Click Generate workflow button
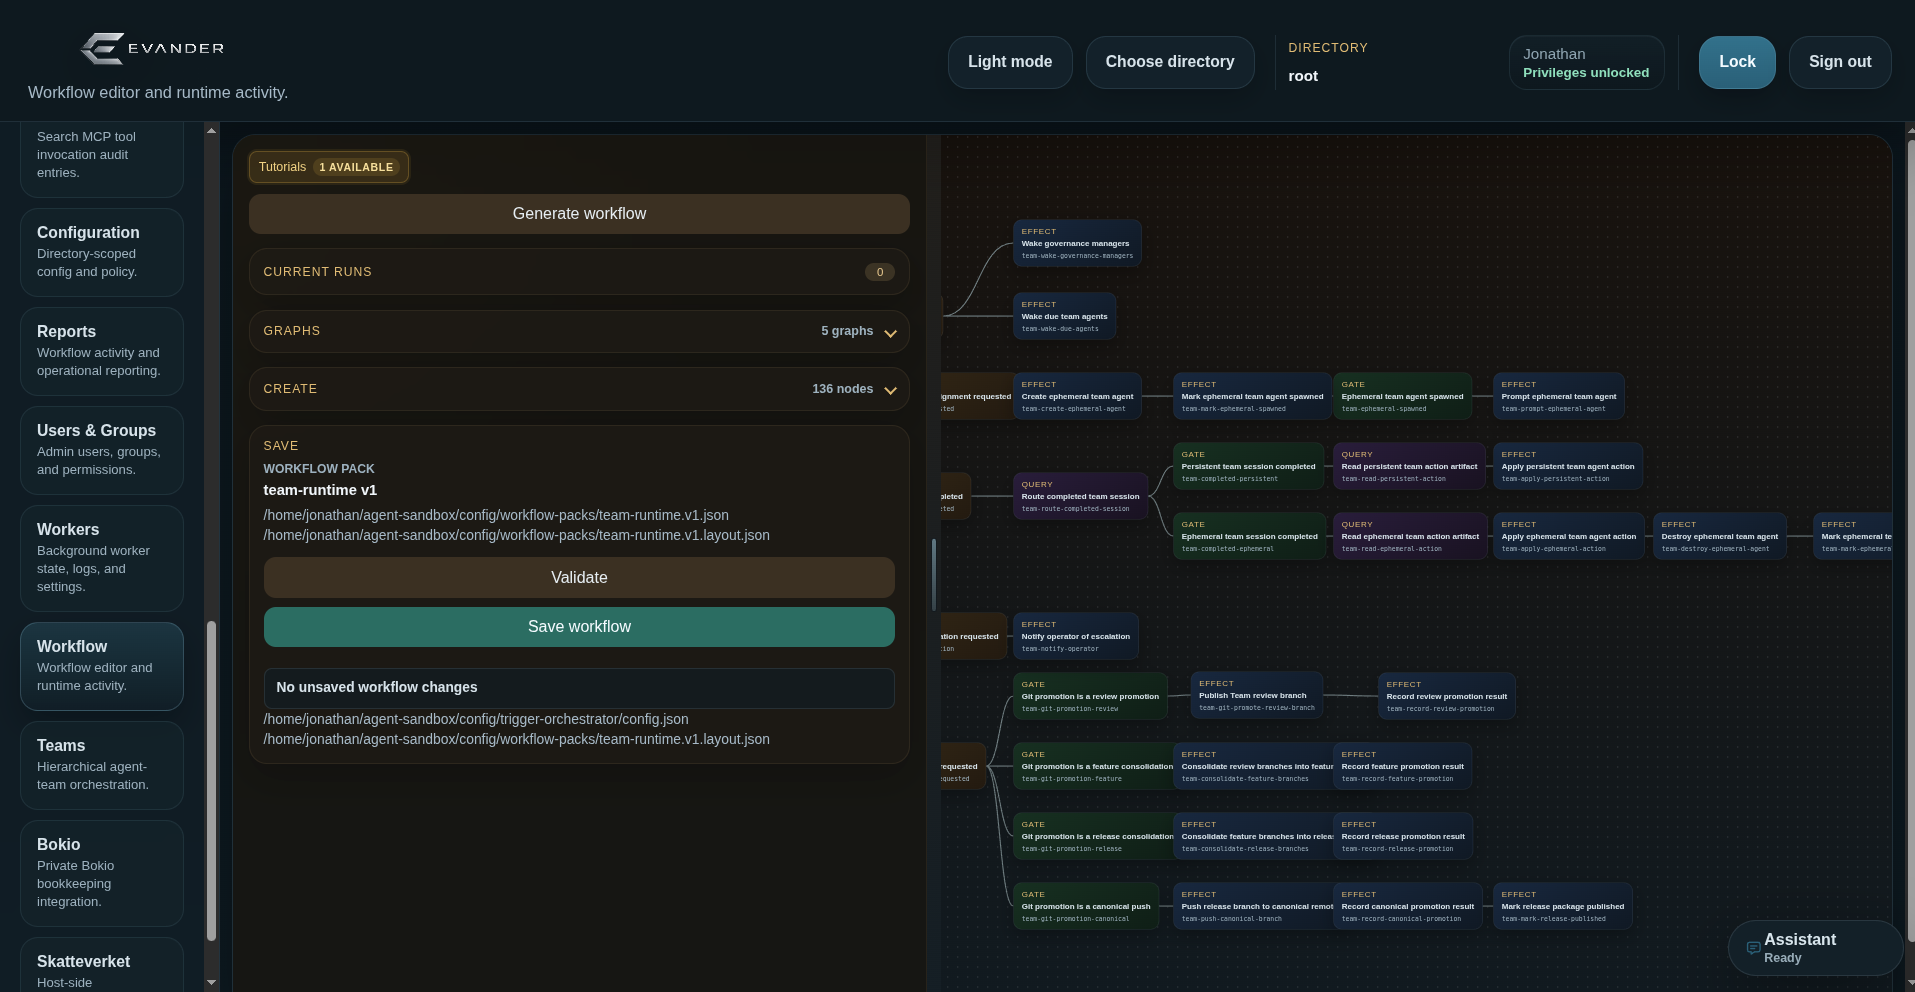This screenshot has width=1915, height=992. click(579, 214)
